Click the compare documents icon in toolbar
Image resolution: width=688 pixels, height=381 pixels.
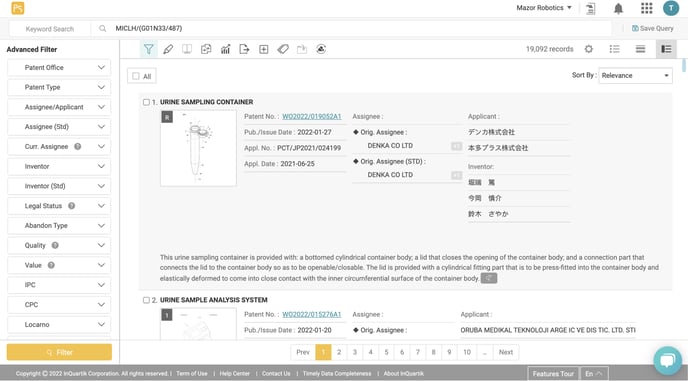coord(206,49)
